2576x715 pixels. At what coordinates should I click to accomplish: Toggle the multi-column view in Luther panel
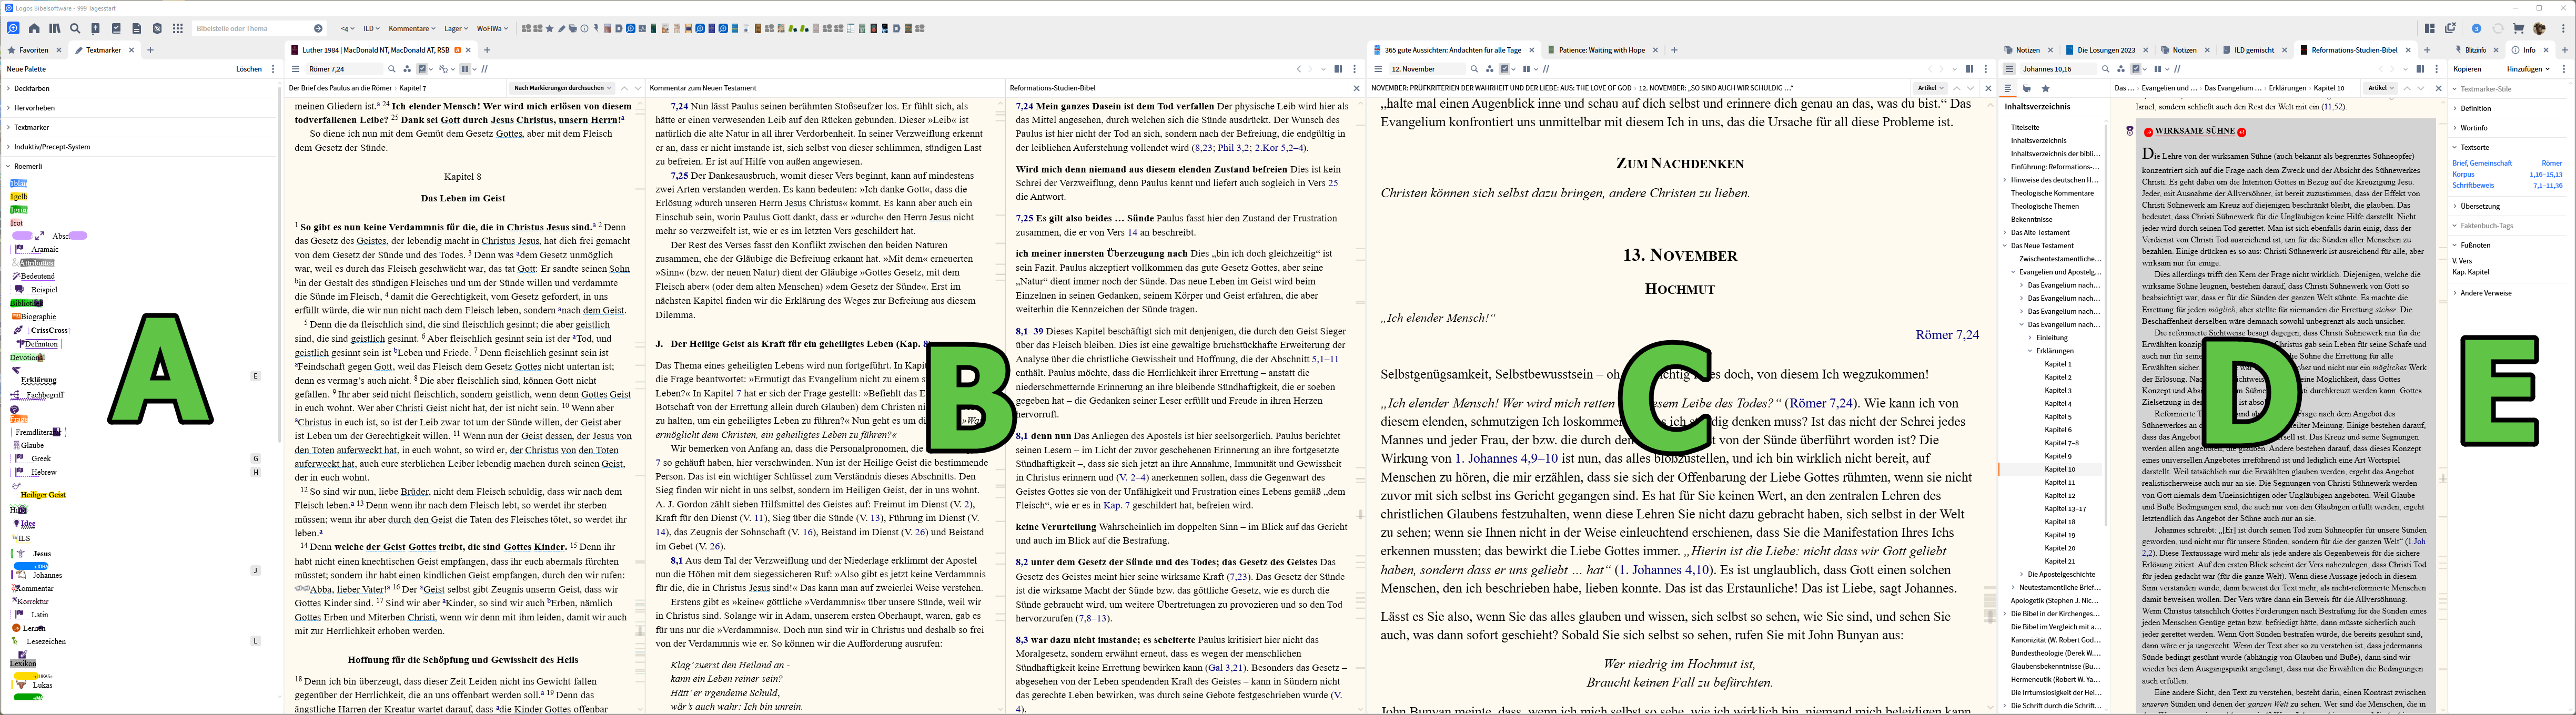point(465,69)
